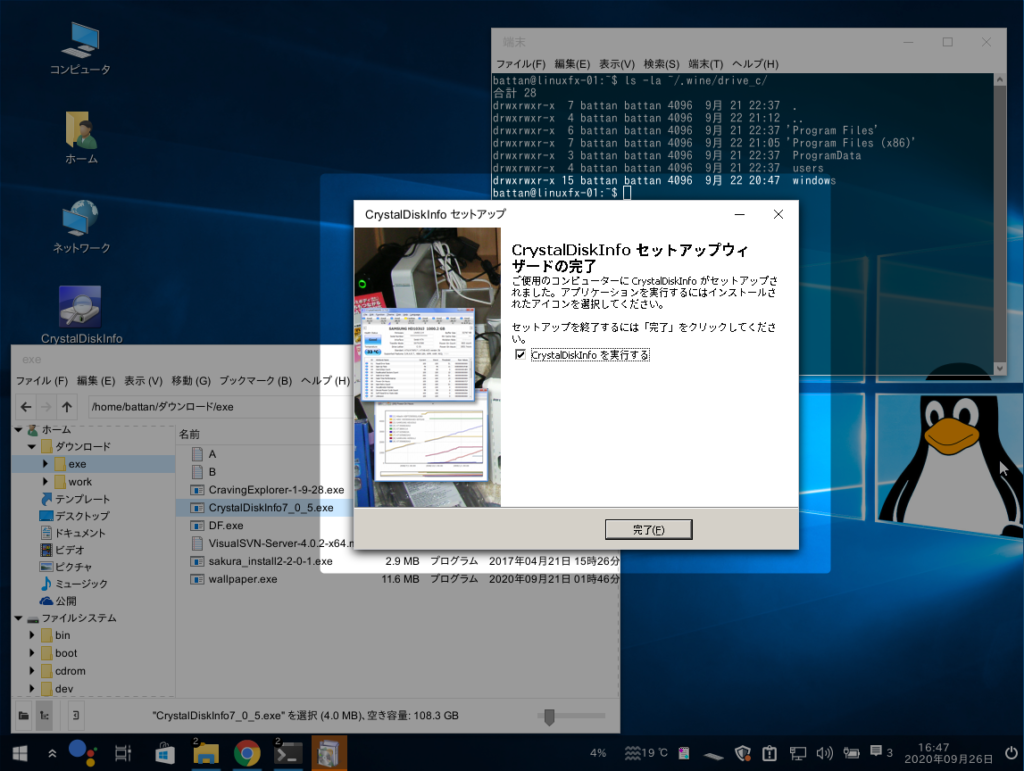1024x771 pixels.
Task: Go forward in the file manager
Action: [46, 407]
